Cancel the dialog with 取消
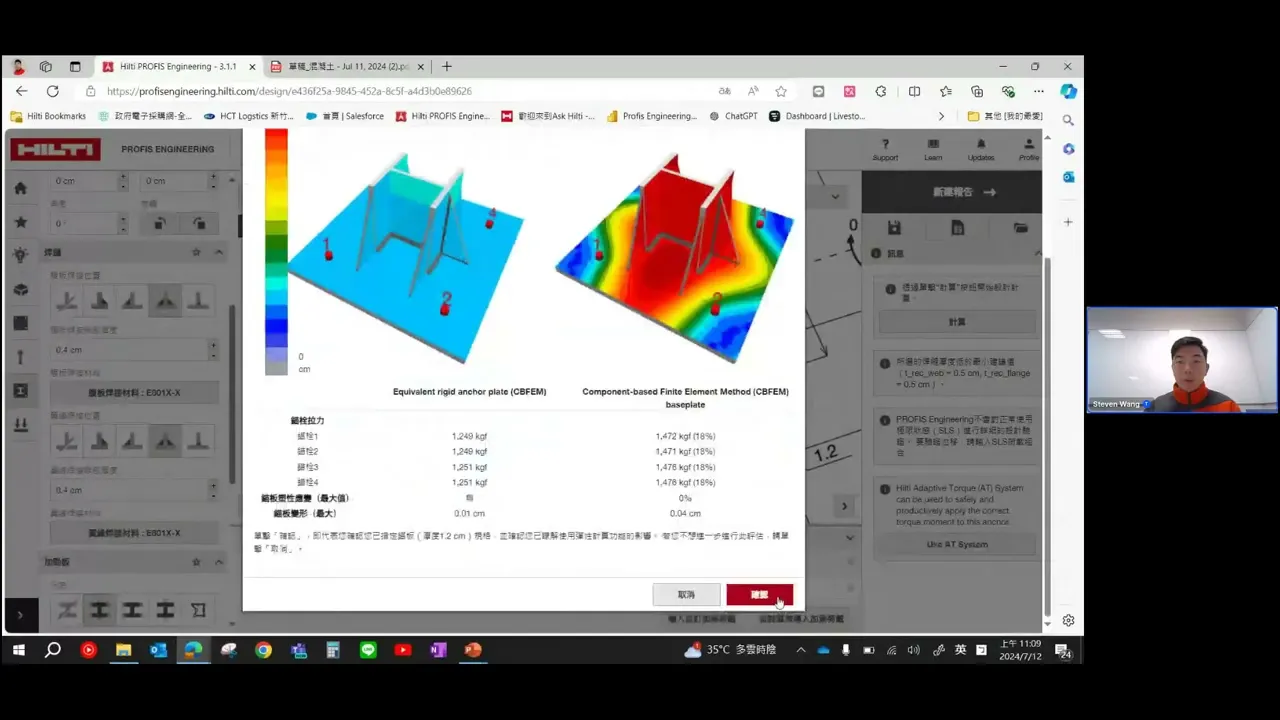Image resolution: width=1280 pixels, height=720 pixels. point(686,594)
